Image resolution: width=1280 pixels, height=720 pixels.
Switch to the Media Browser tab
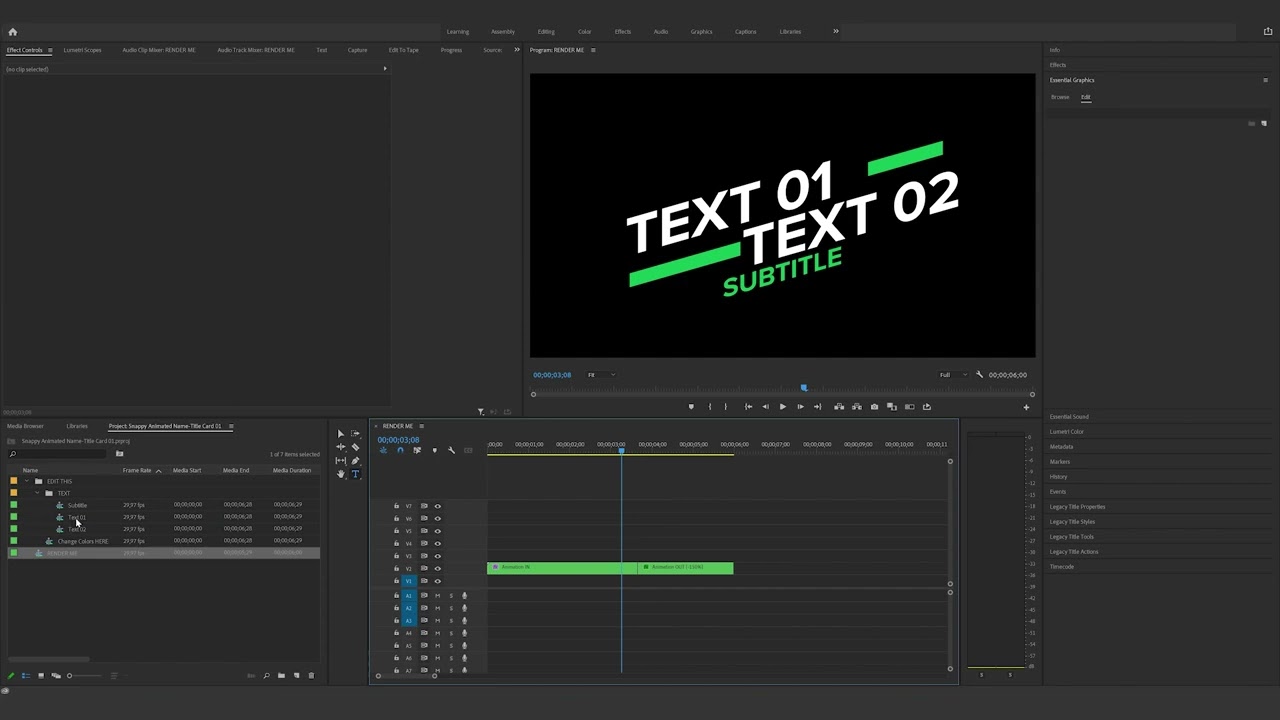(25, 426)
